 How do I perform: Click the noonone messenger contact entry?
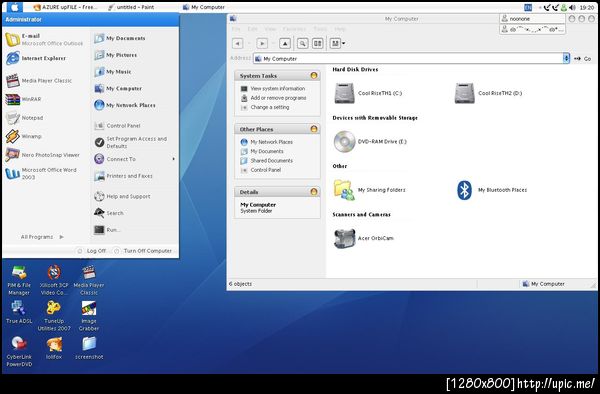click(x=532, y=18)
